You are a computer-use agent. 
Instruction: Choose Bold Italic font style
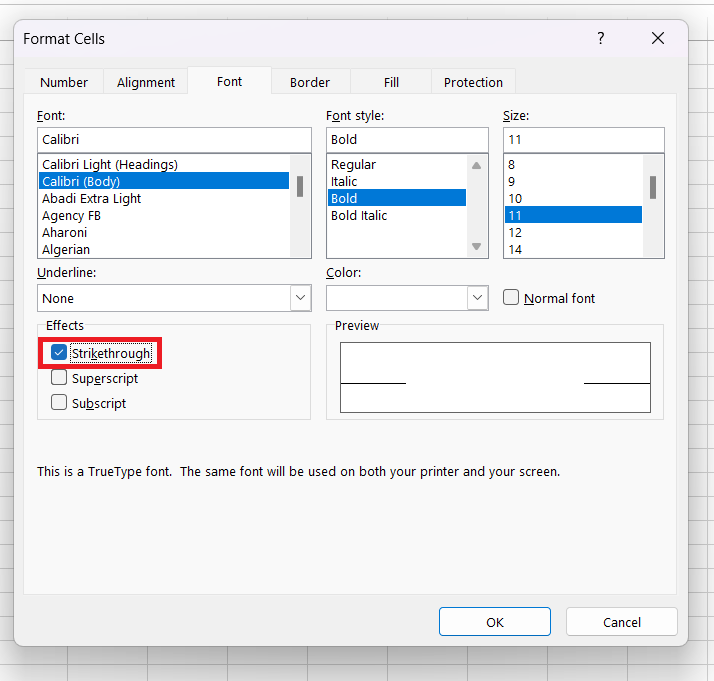(397, 215)
